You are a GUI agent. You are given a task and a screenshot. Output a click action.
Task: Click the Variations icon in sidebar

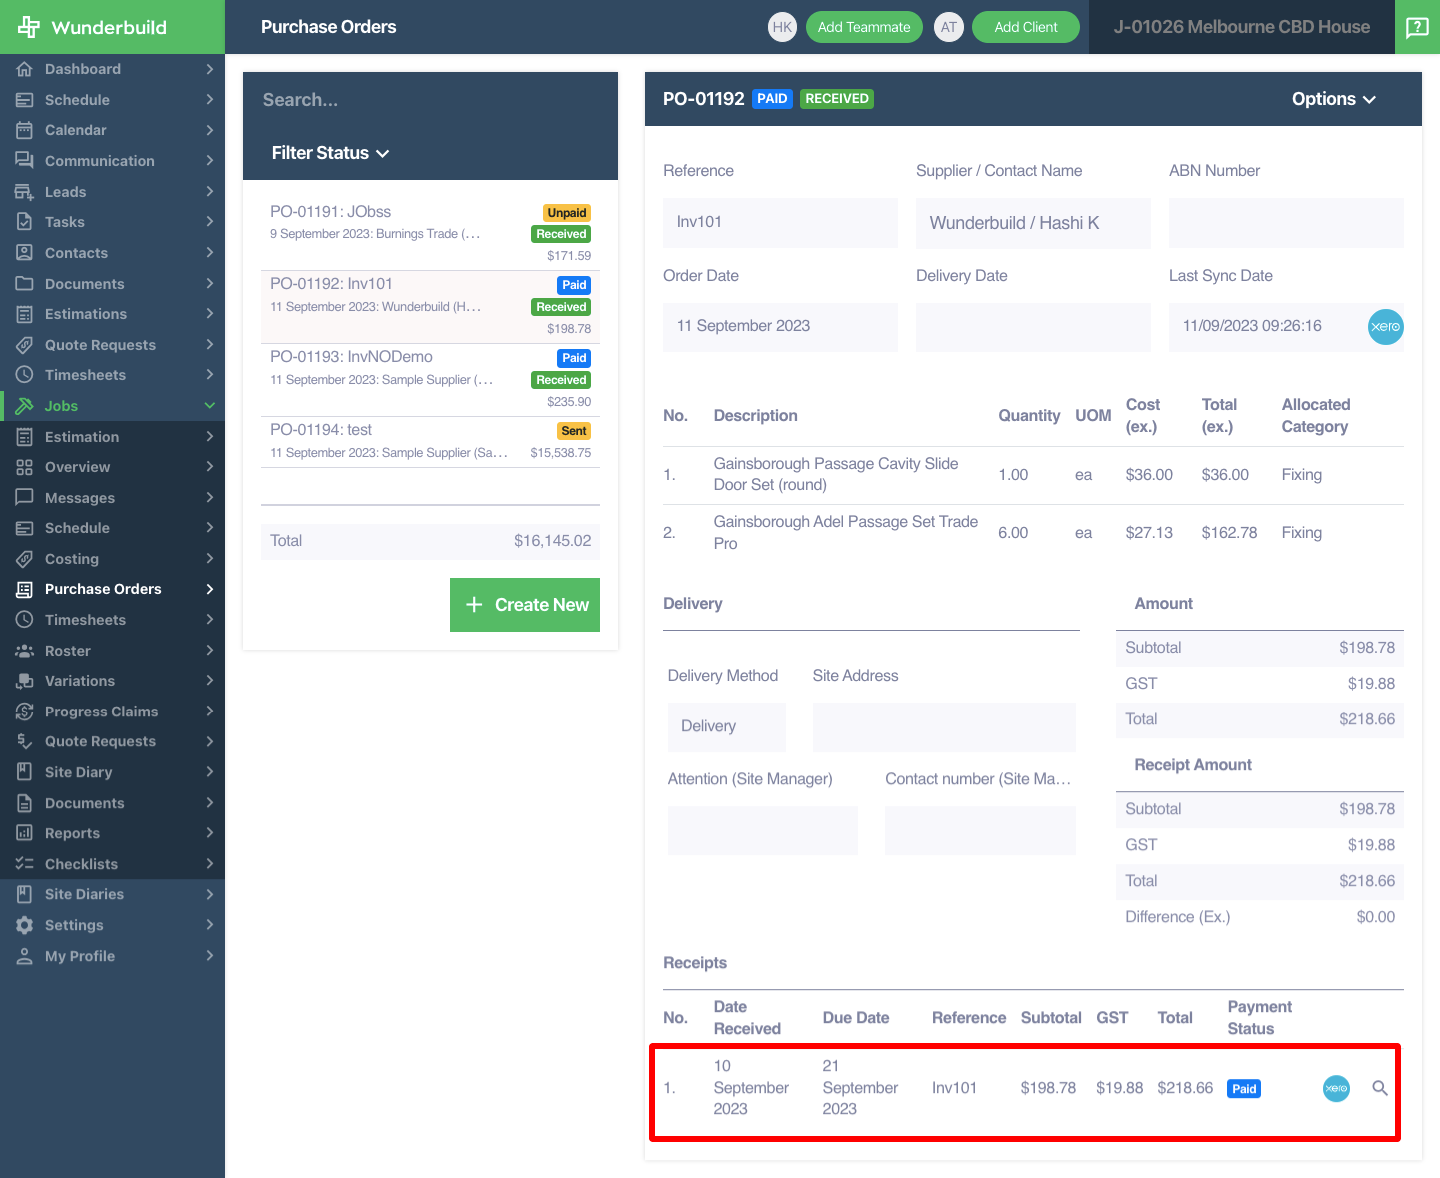click(x=25, y=681)
